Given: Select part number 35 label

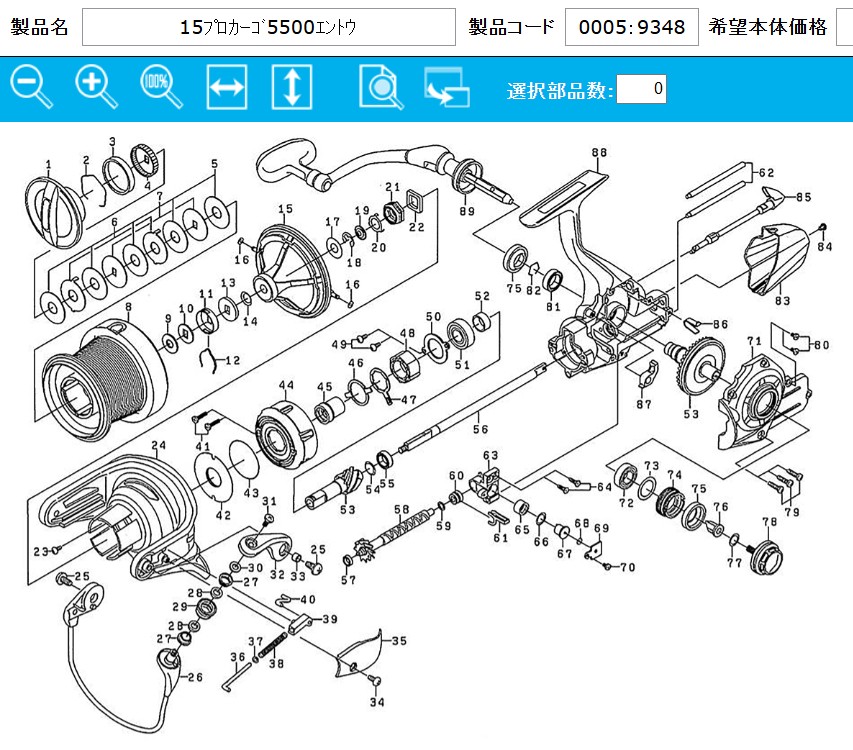Looking at the screenshot, I should coord(399,641).
